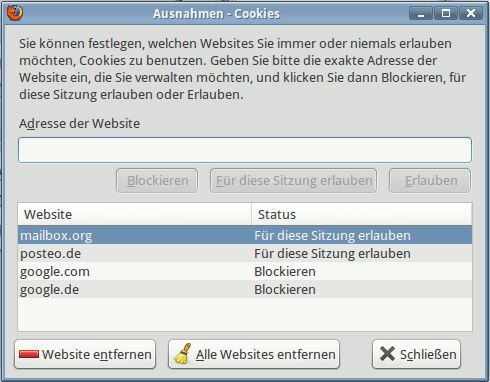Screen dimensions: 490x382
Task: Click Alle Websites entfernen button
Action: [254, 354]
